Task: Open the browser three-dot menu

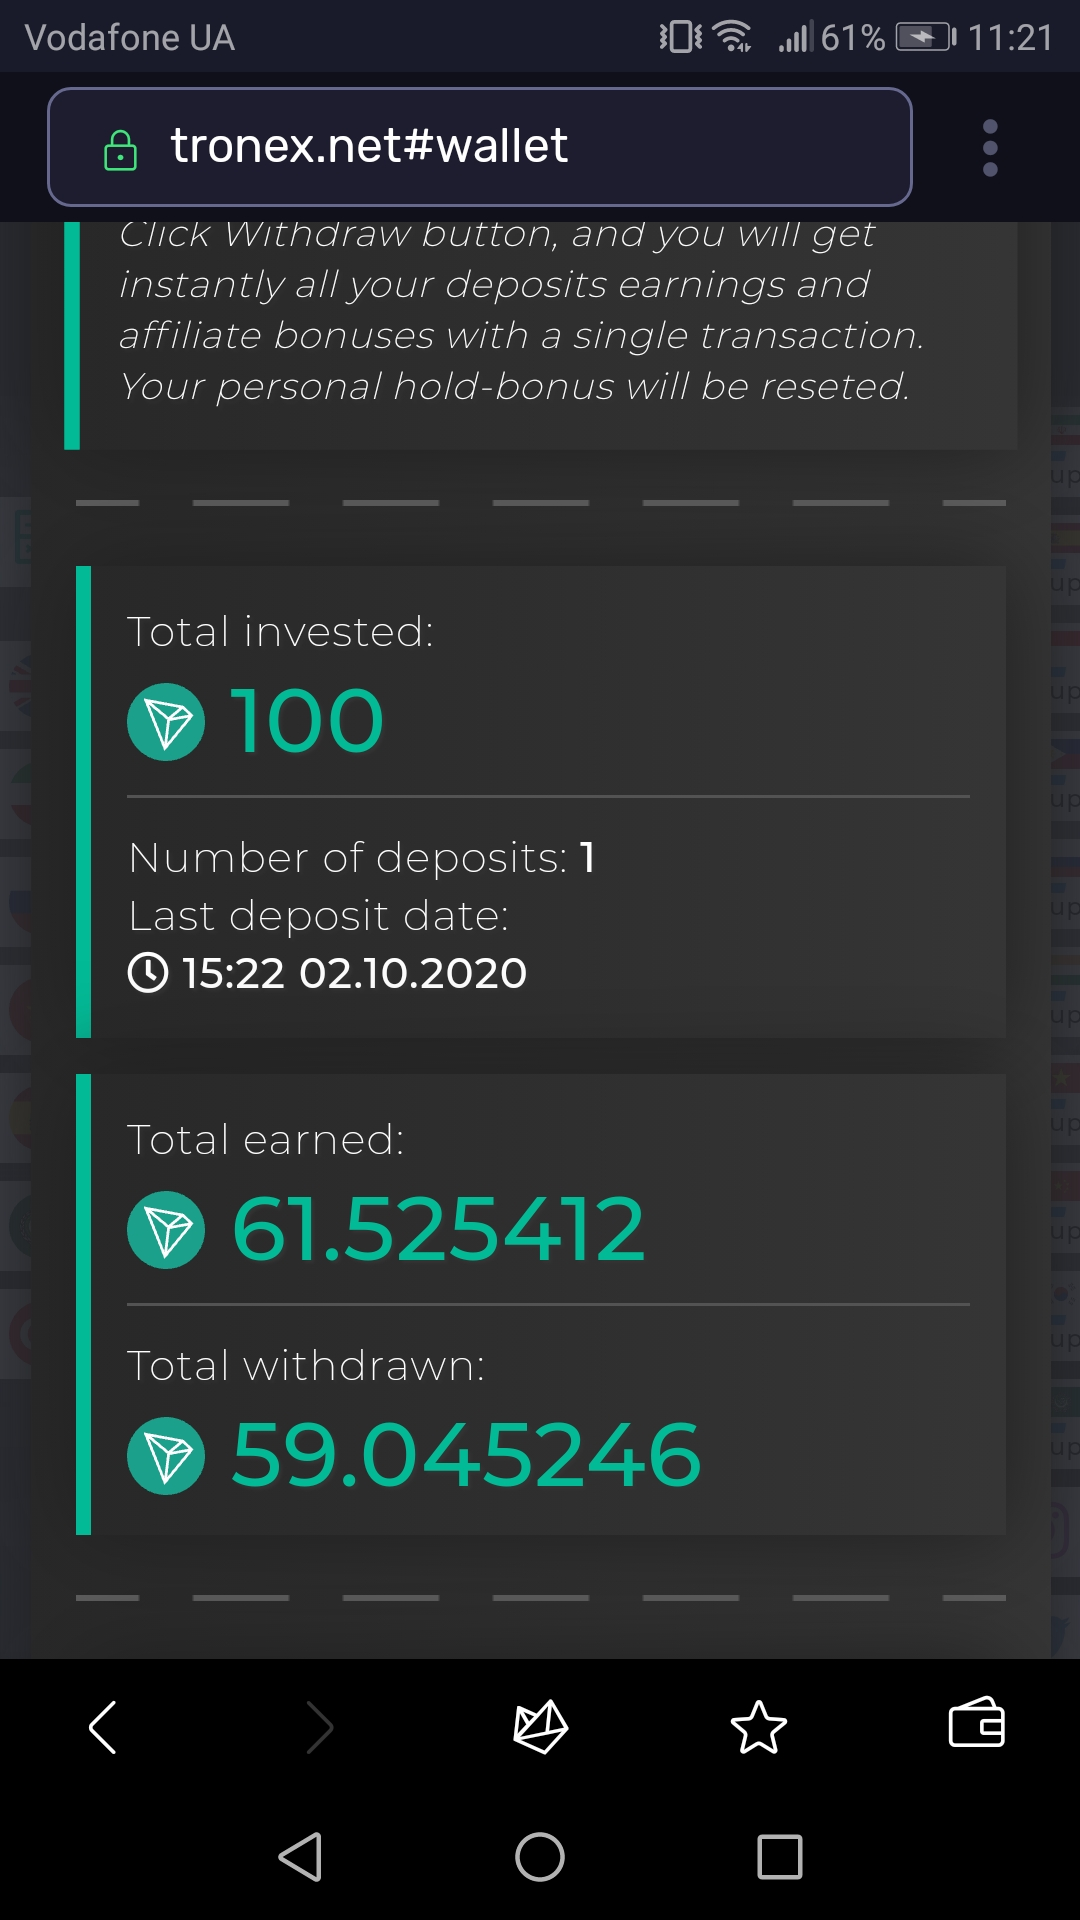Action: point(990,148)
